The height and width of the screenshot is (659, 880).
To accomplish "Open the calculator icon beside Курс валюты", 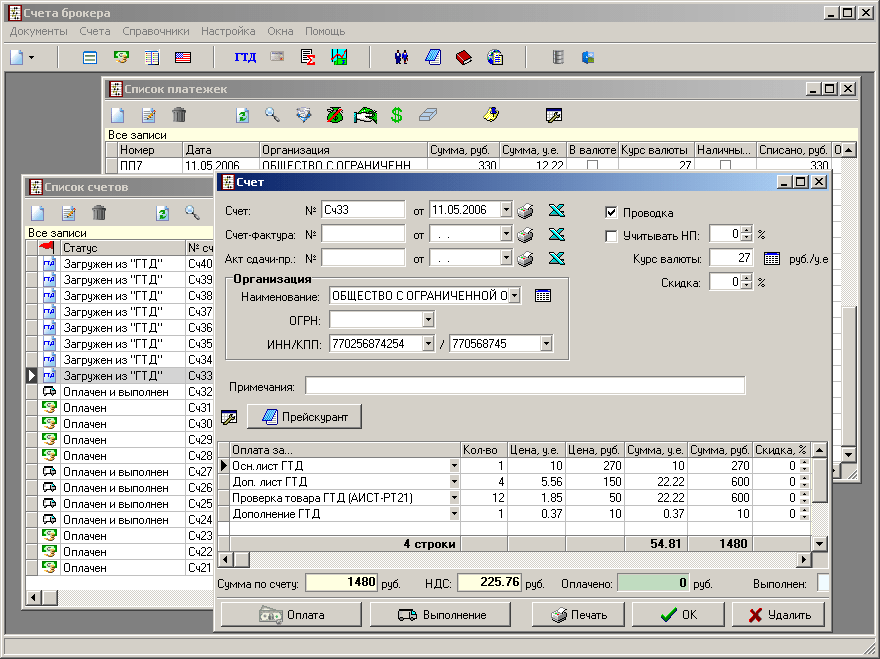I will coord(771,258).
